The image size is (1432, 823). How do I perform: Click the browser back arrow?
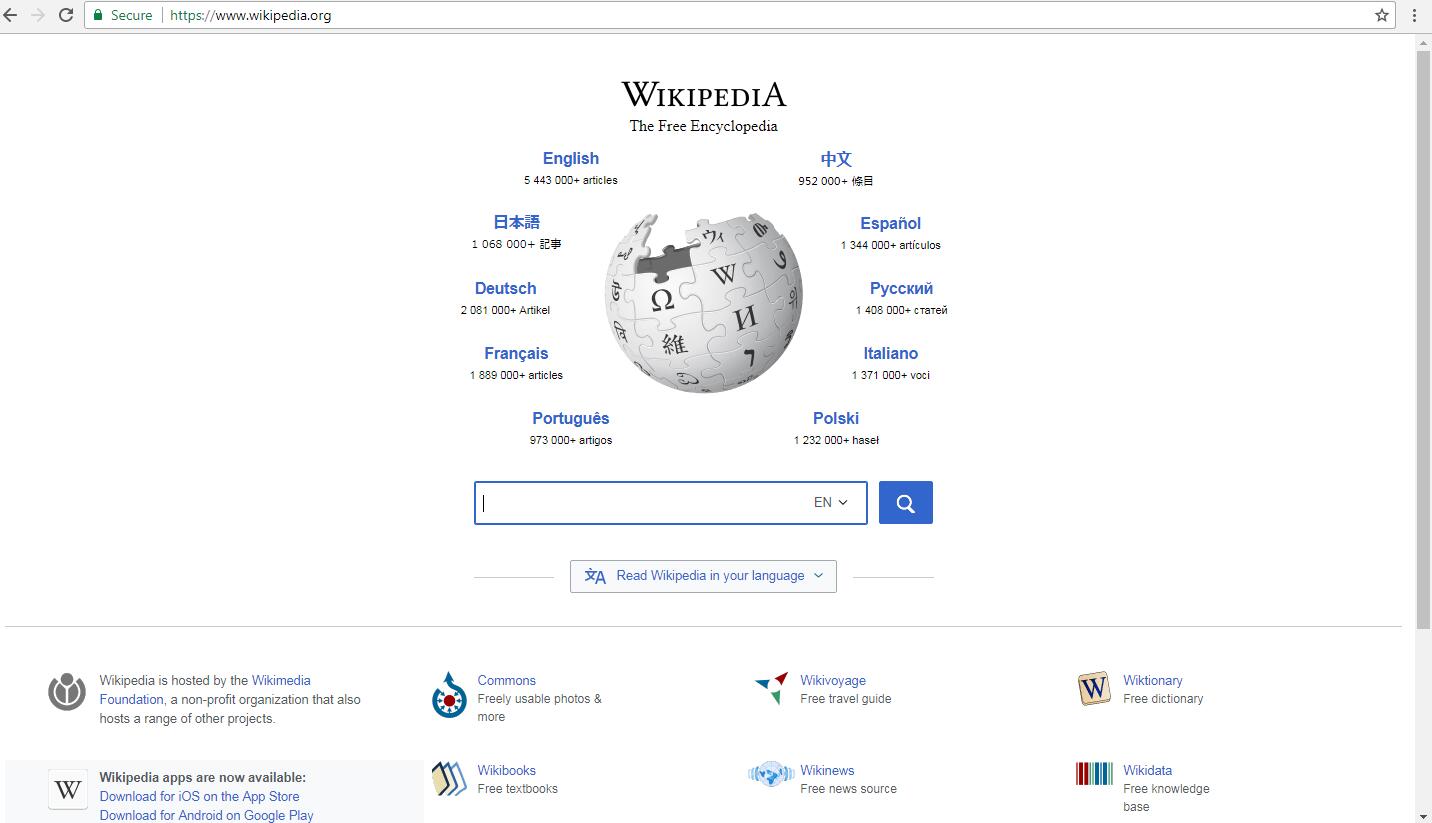tap(11, 15)
